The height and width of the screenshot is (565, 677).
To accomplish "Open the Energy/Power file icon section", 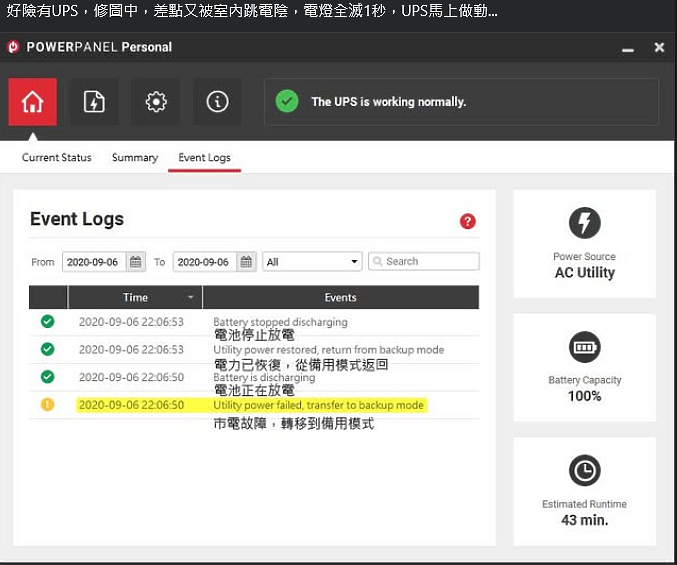I will coord(94,102).
